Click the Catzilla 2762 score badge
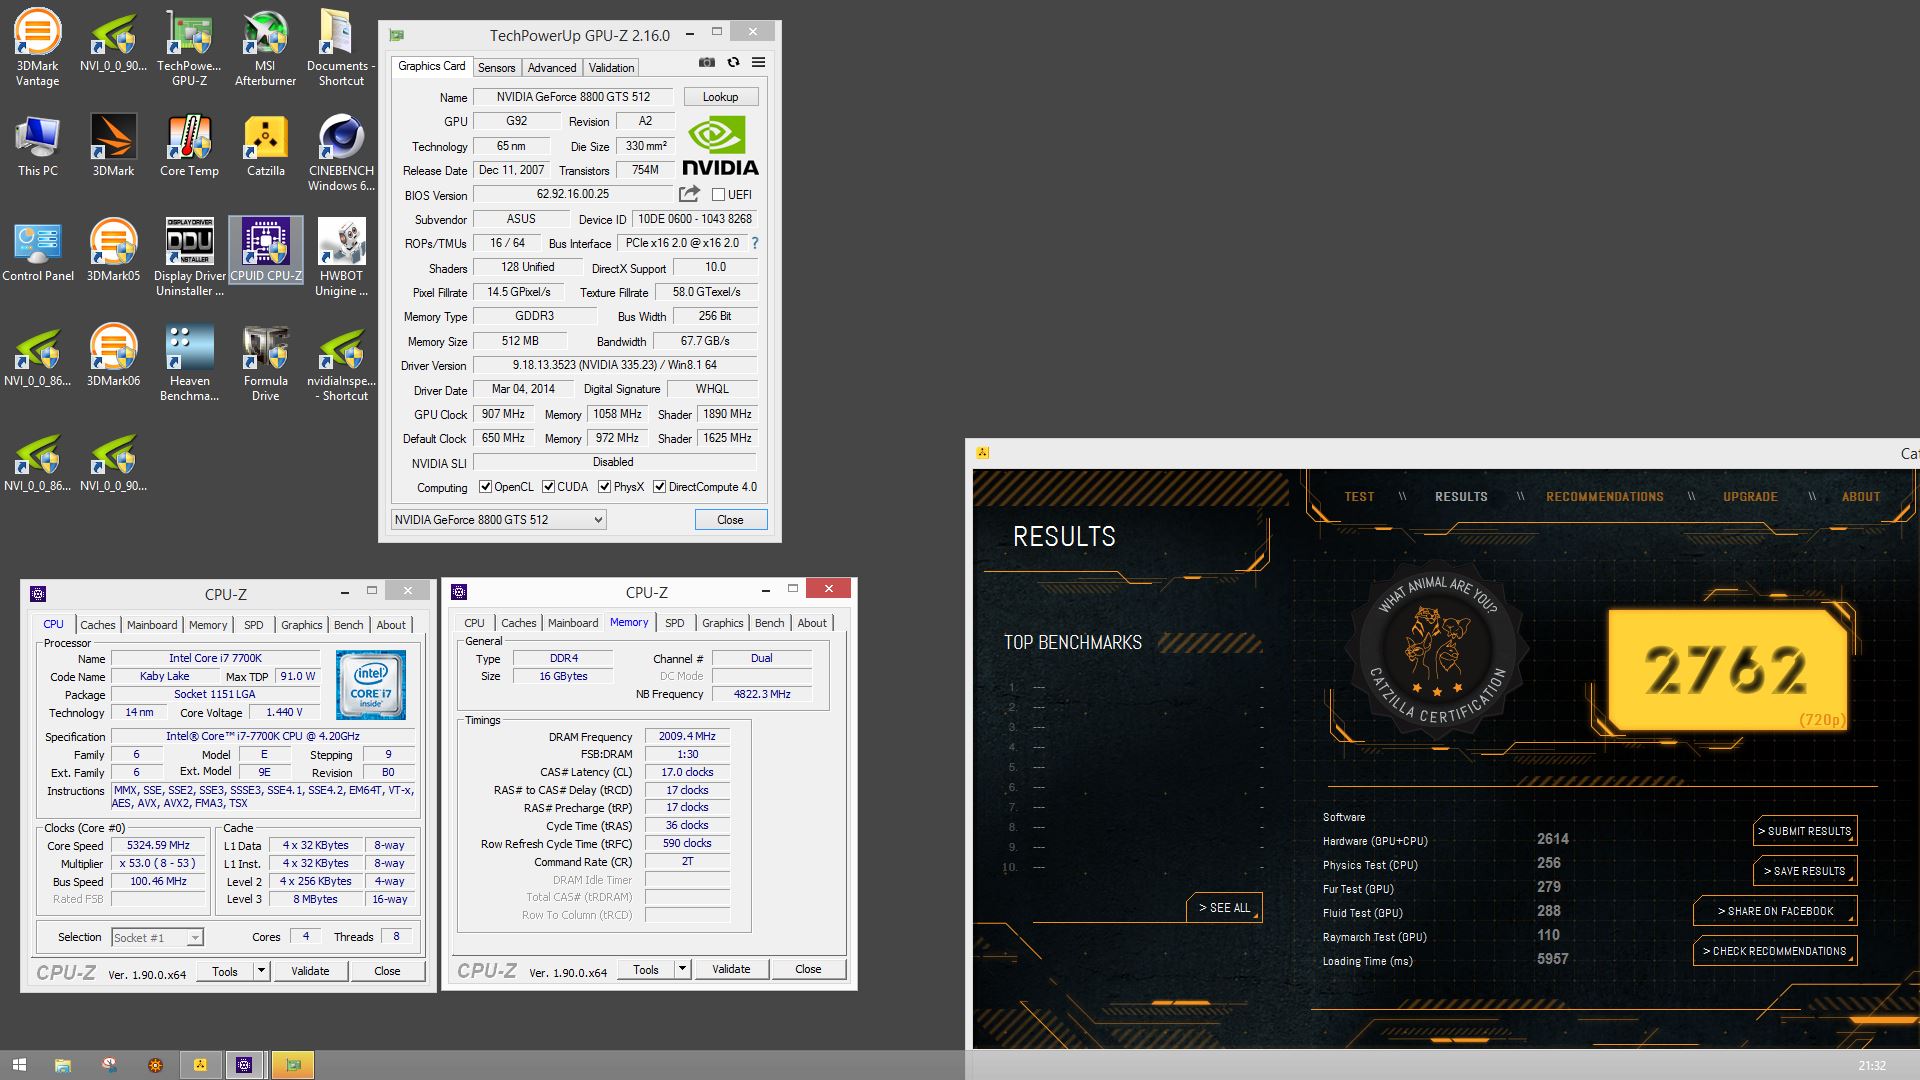 (x=1727, y=670)
